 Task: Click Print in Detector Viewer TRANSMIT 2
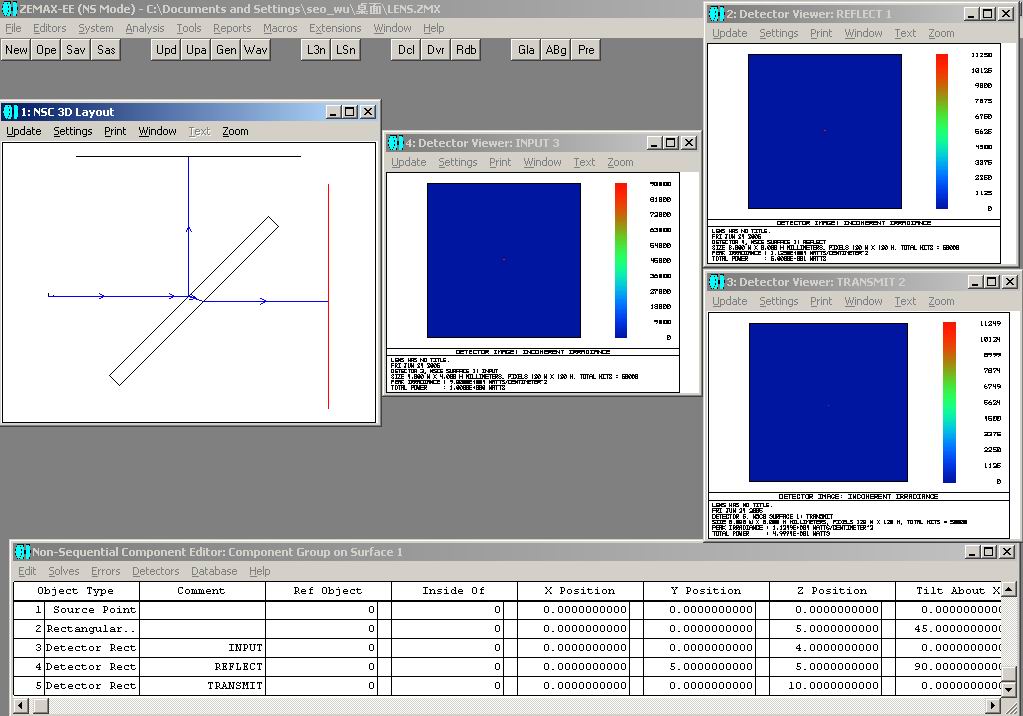click(x=821, y=302)
